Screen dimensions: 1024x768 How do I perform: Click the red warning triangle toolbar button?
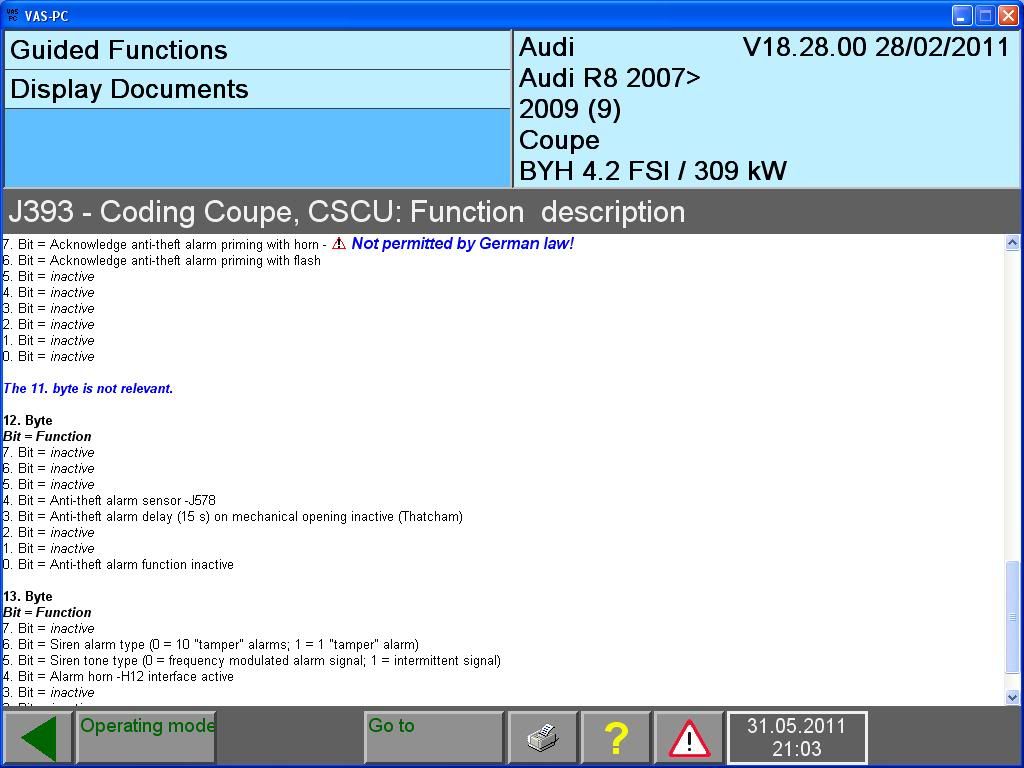click(x=689, y=738)
